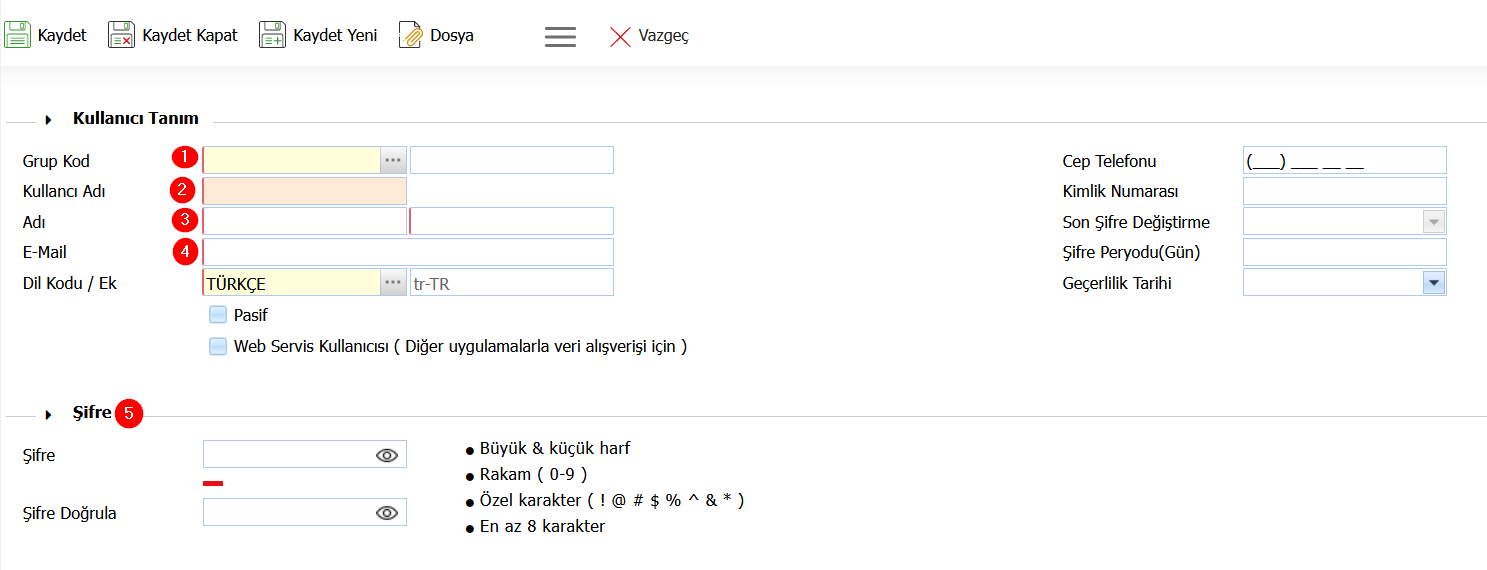This screenshot has height=570, width=1487.
Task: Click the 'Cep Telefonu' label
Action: tap(1109, 161)
